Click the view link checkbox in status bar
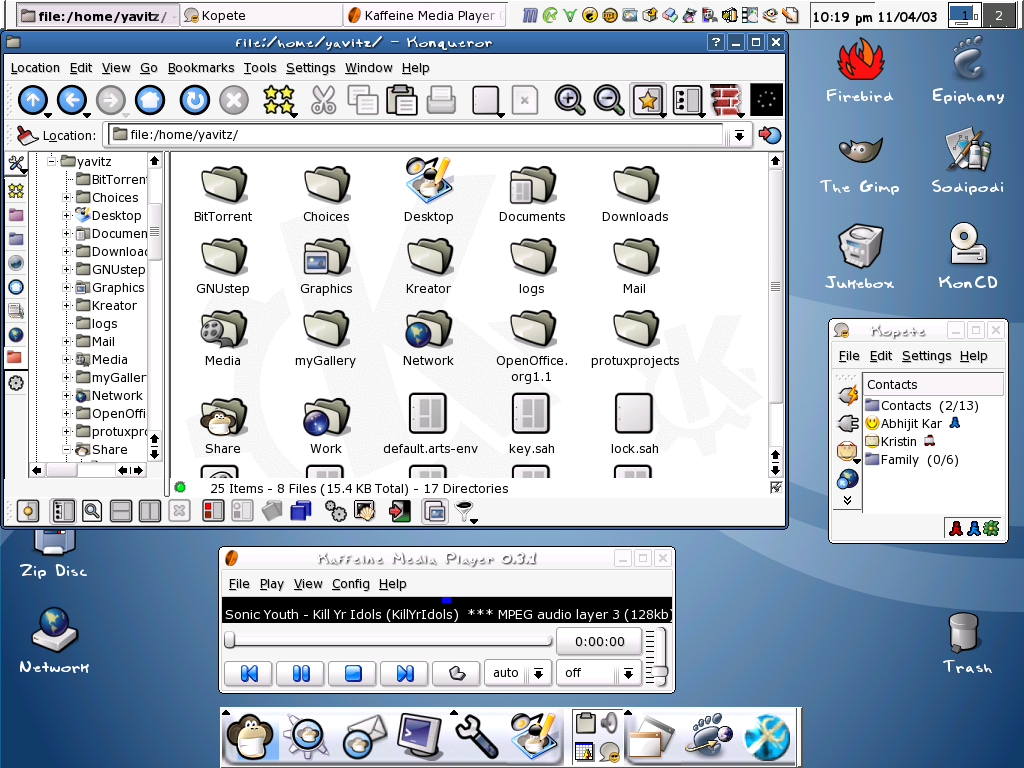 click(x=776, y=487)
